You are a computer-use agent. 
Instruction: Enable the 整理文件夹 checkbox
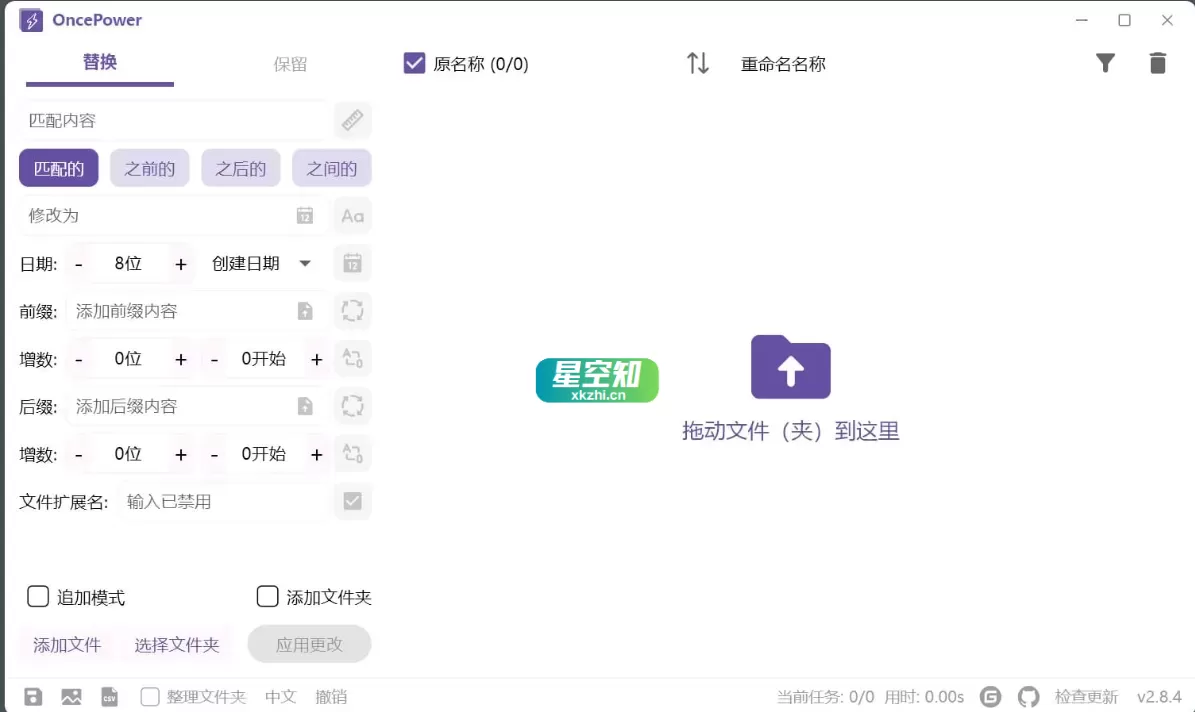tap(151, 696)
